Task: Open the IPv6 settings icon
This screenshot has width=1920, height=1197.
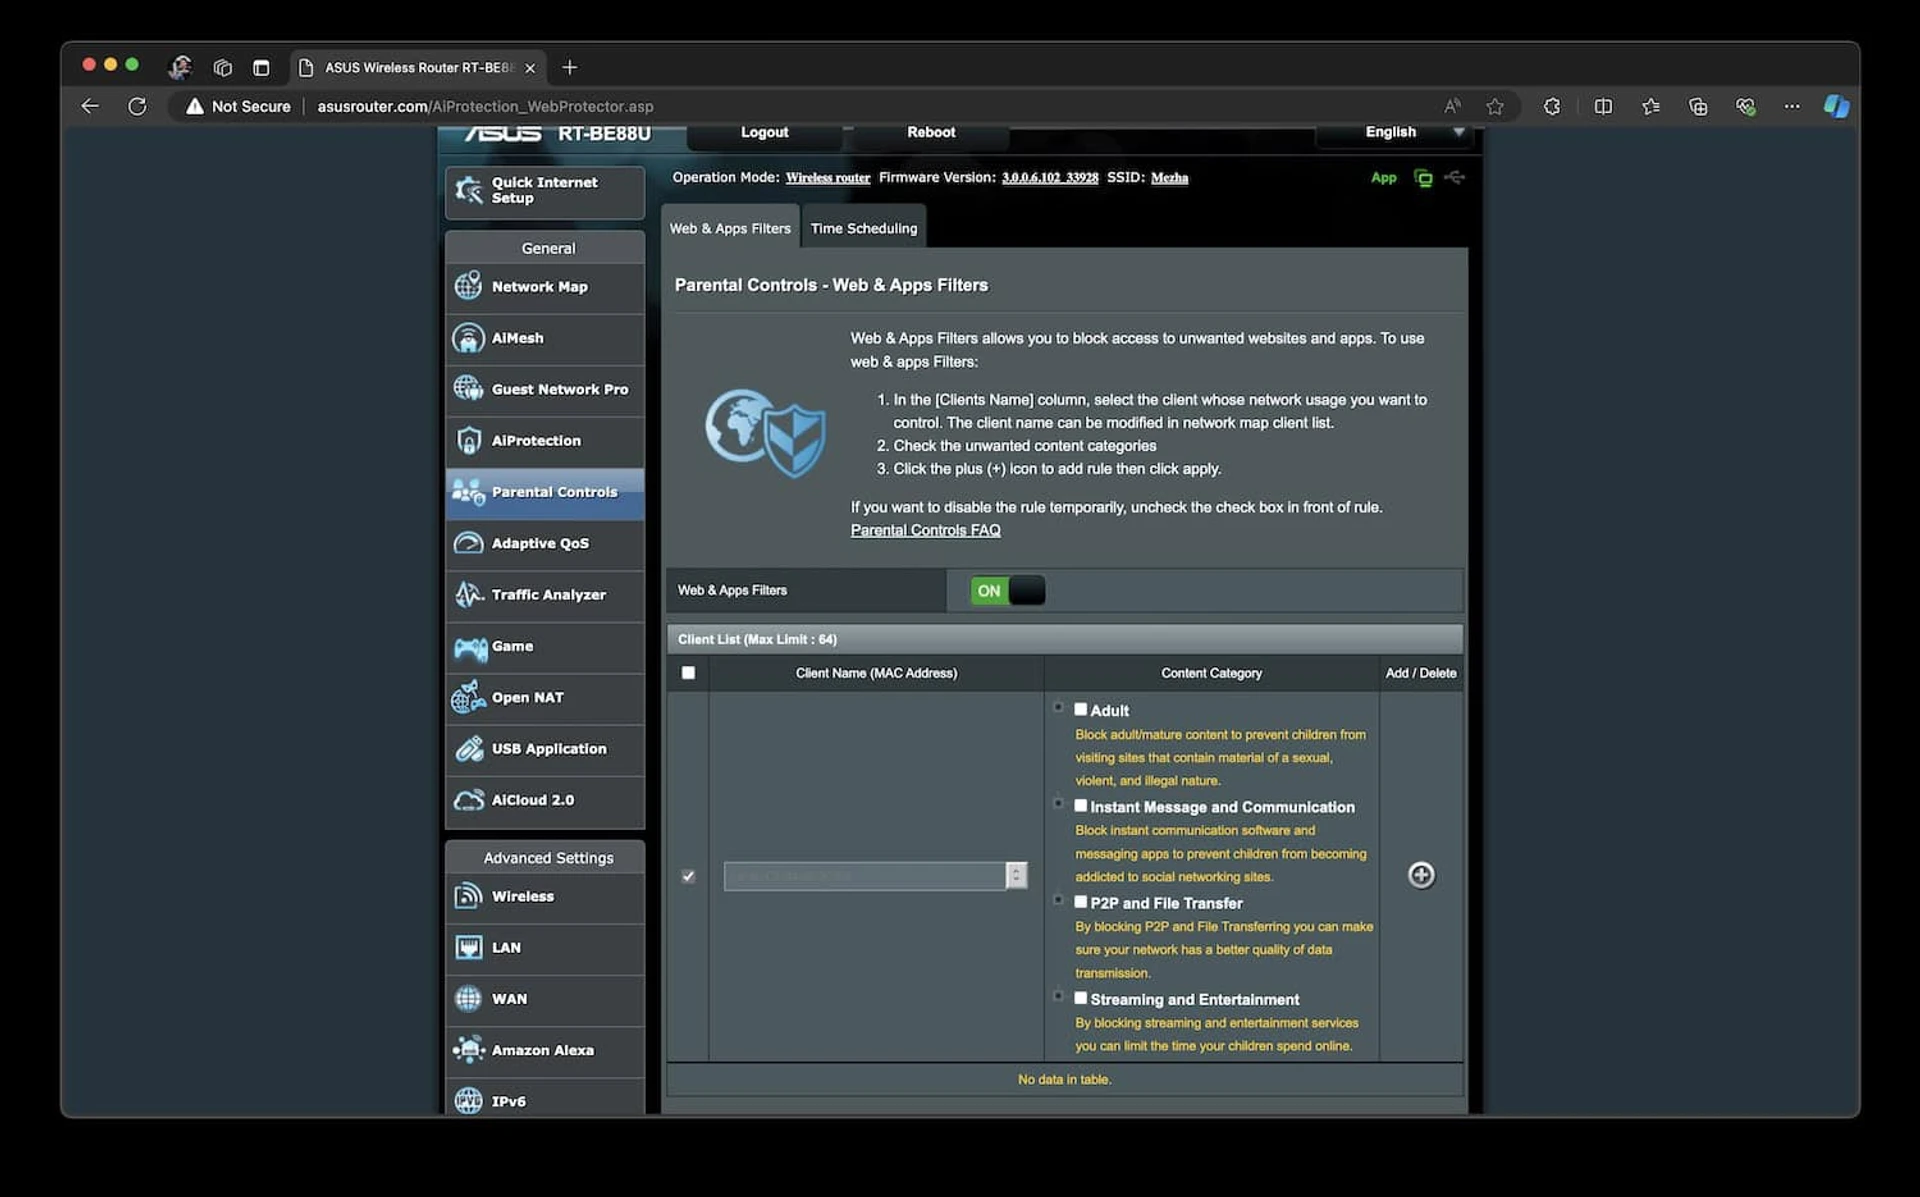Action: click(468, 1101)
